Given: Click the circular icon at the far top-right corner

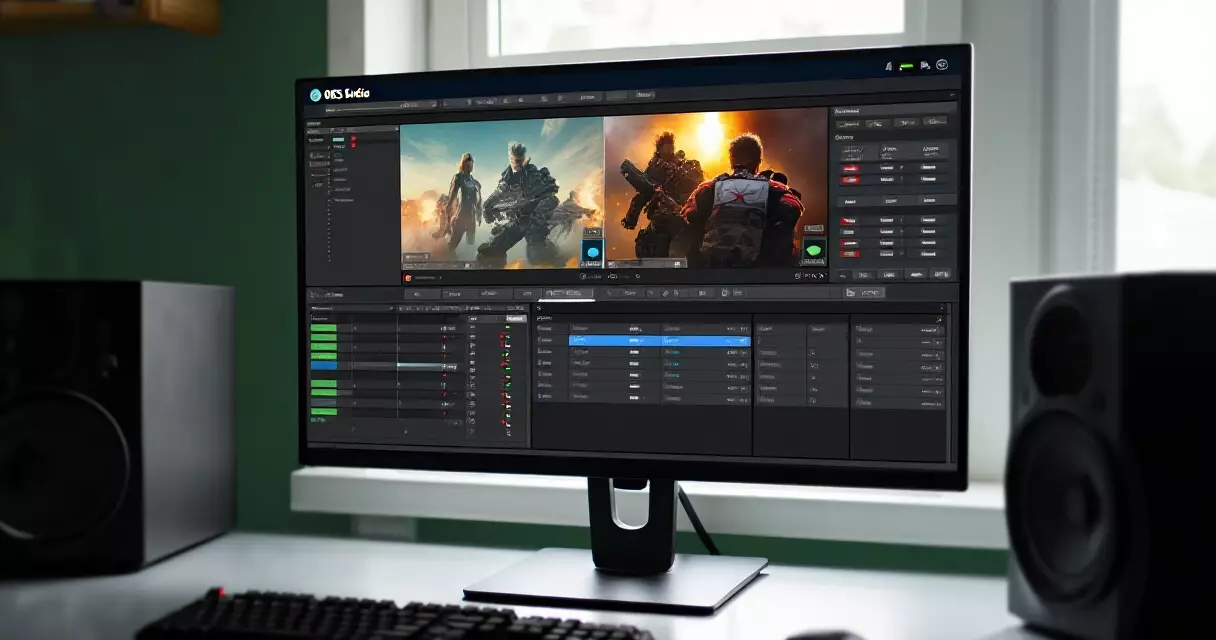Looking at the screenshot, I should coord(942,65).
